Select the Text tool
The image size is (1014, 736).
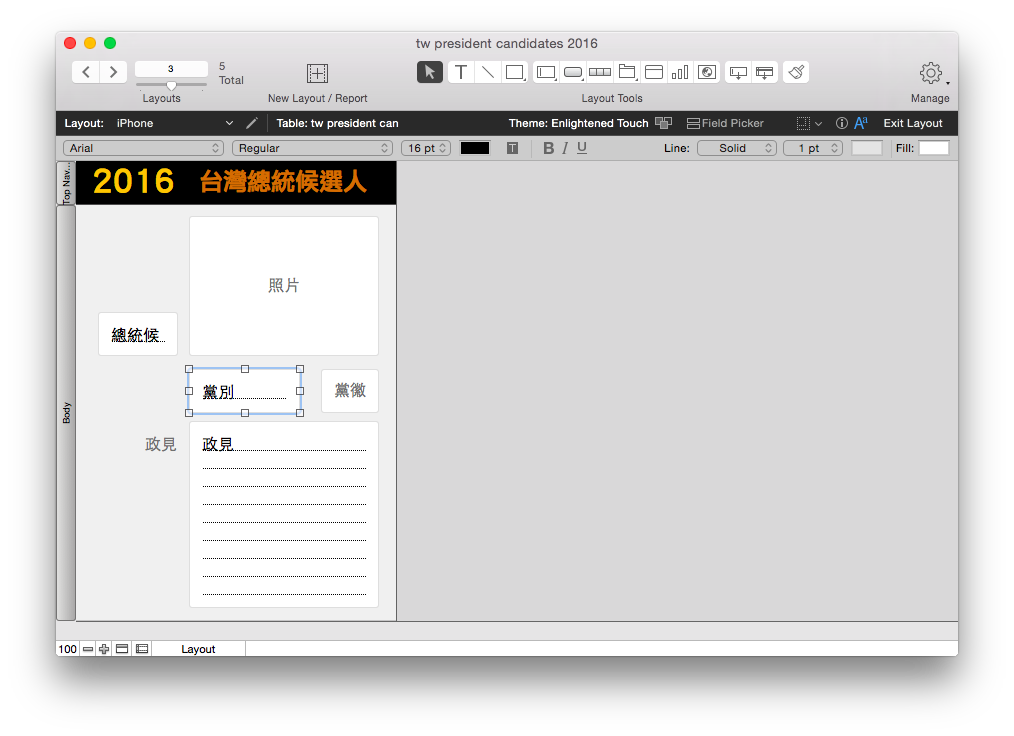tap(461, 72)
